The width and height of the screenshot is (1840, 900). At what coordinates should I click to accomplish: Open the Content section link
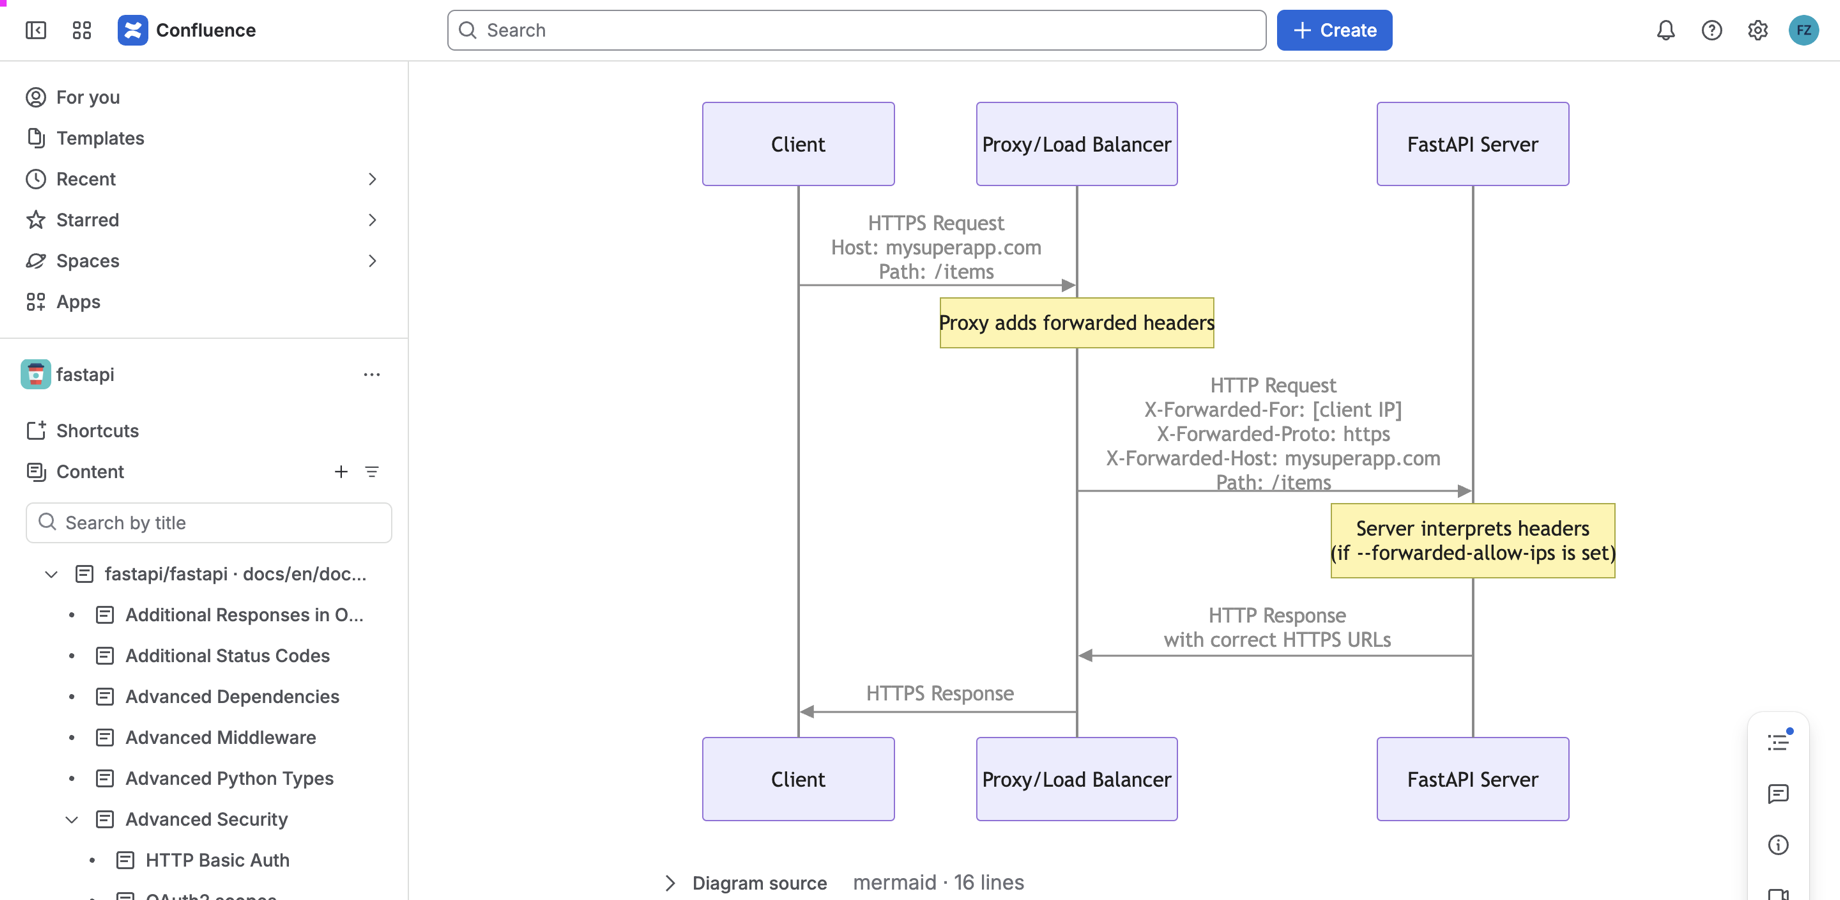tap(90, 472)
